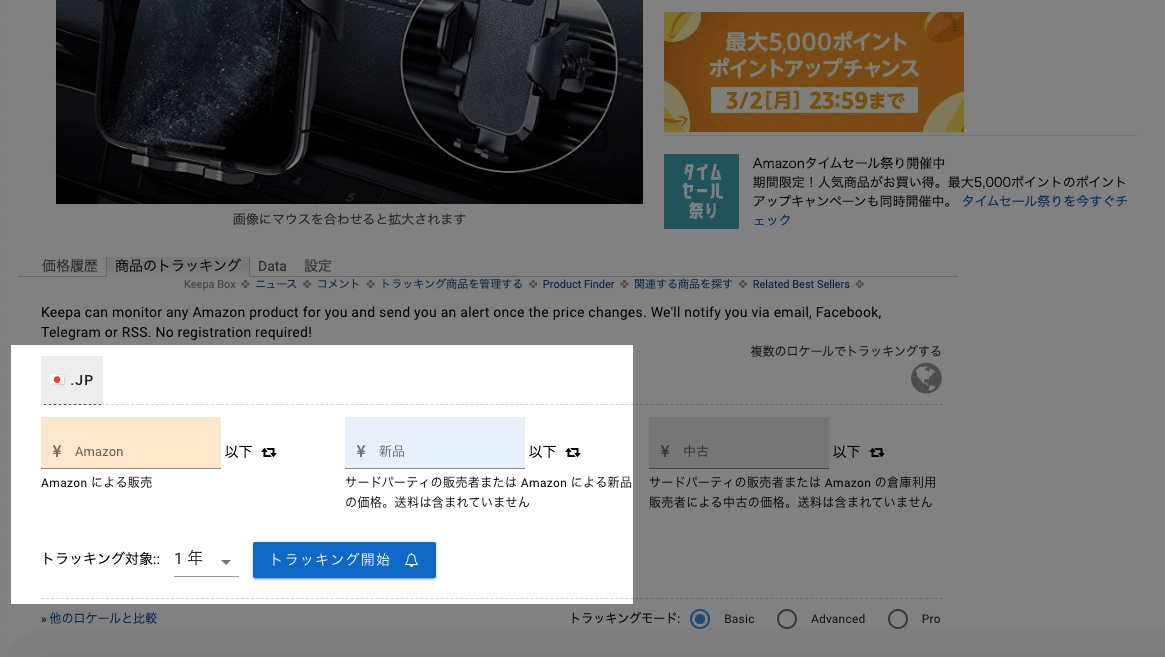The width and height of the screenshot is (1165, 657).
Task: Toggle the threshold direction icon beside the 中古 price field
Action: 877,452
